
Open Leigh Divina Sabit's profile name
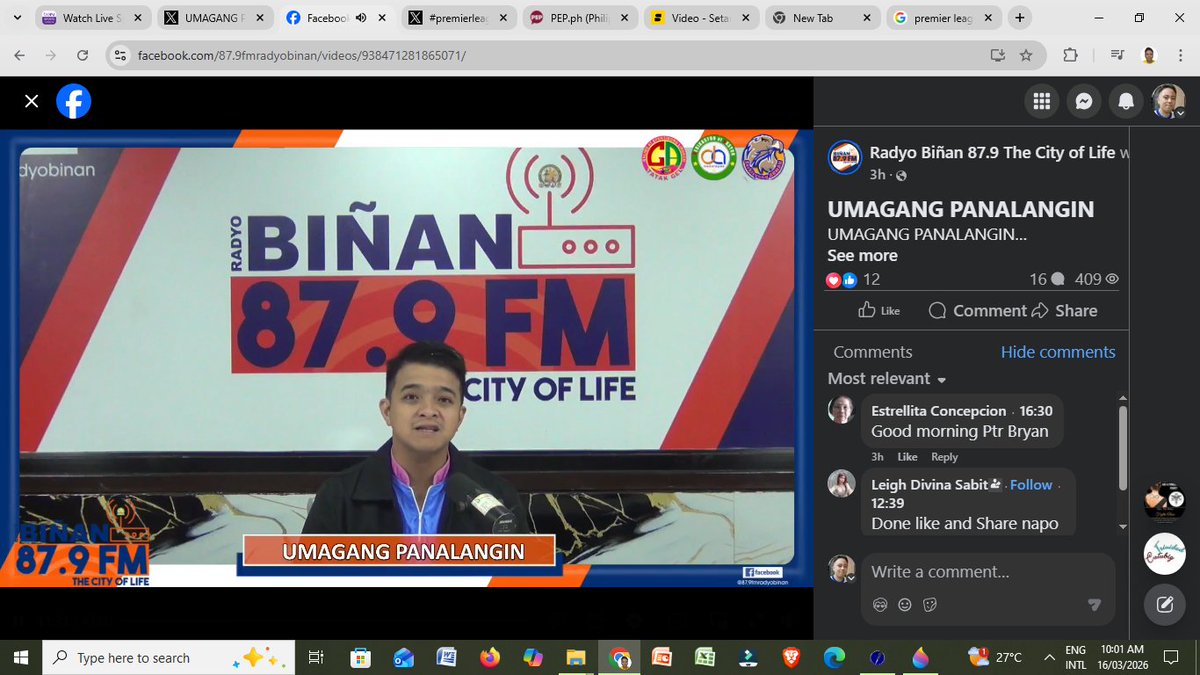930,485
